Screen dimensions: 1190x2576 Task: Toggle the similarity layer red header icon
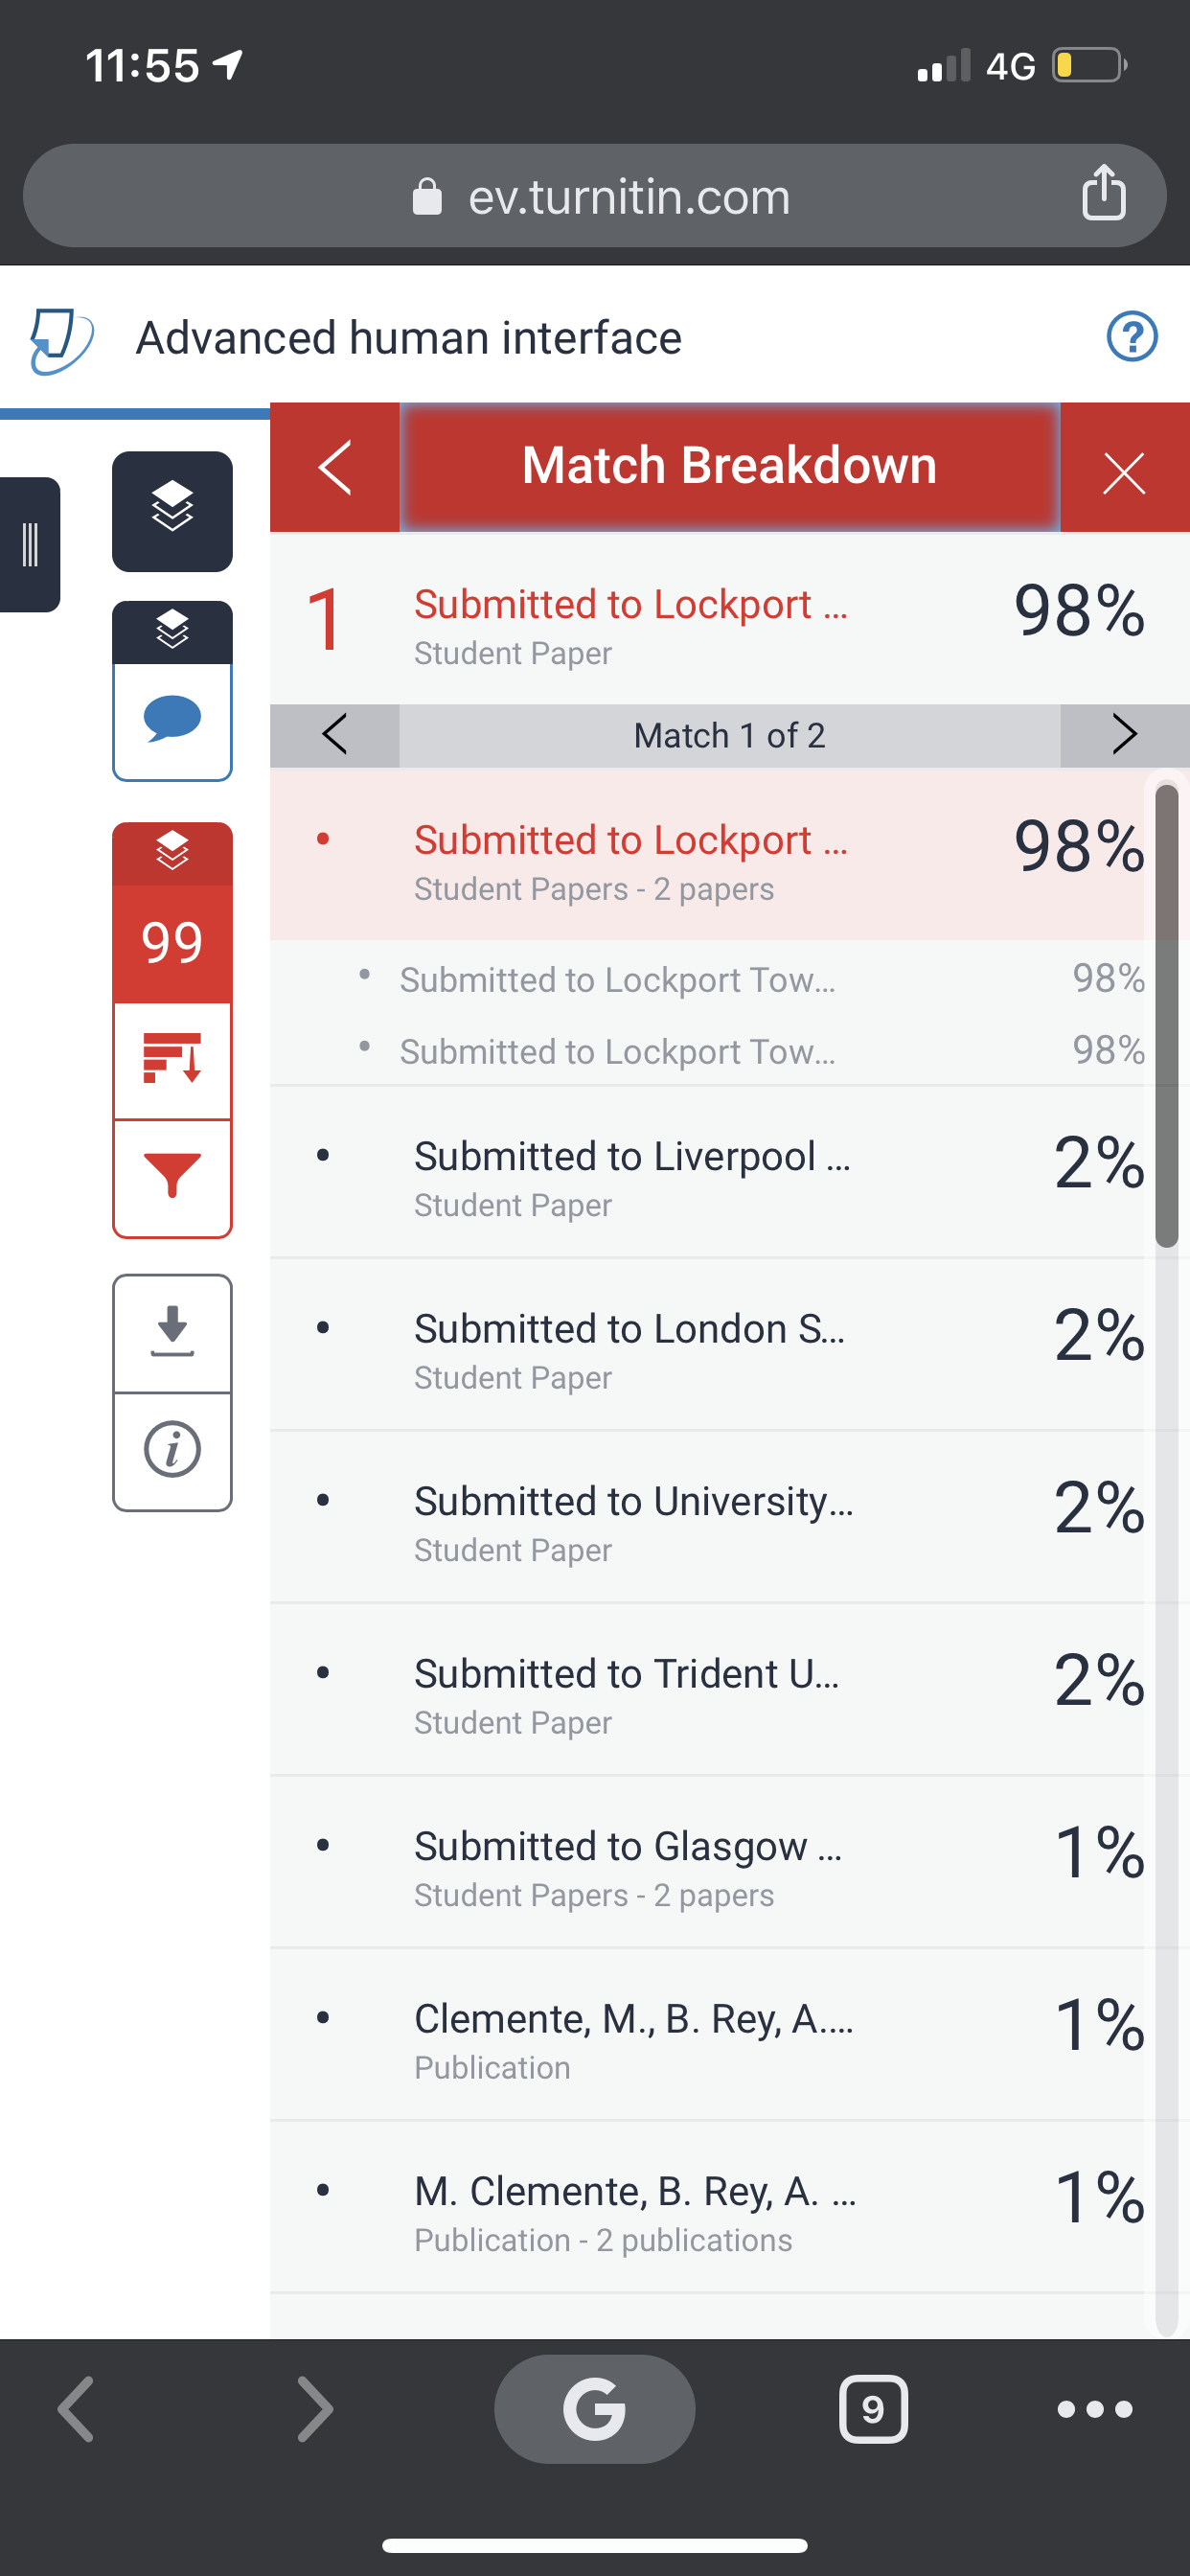[x=172, y=852]
